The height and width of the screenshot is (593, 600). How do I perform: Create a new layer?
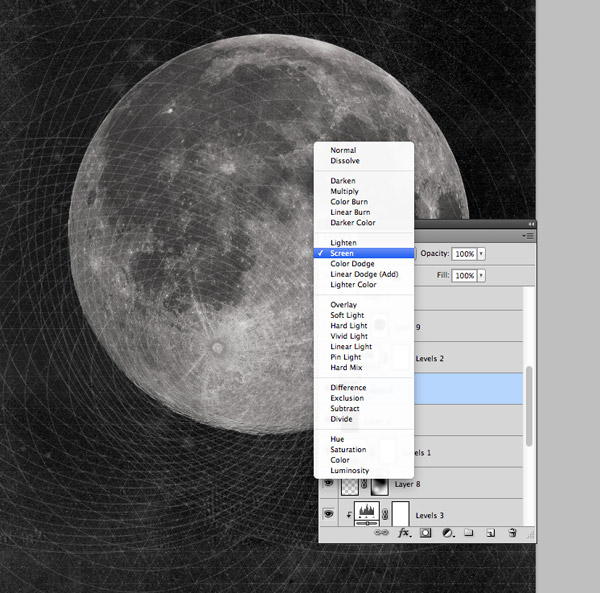click(x=490, y=534)
